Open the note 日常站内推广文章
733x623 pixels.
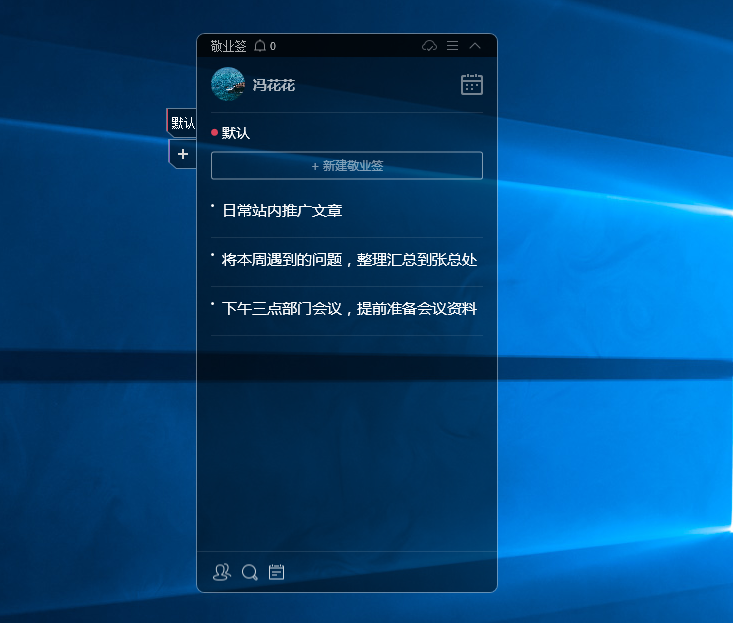point(282,211)
